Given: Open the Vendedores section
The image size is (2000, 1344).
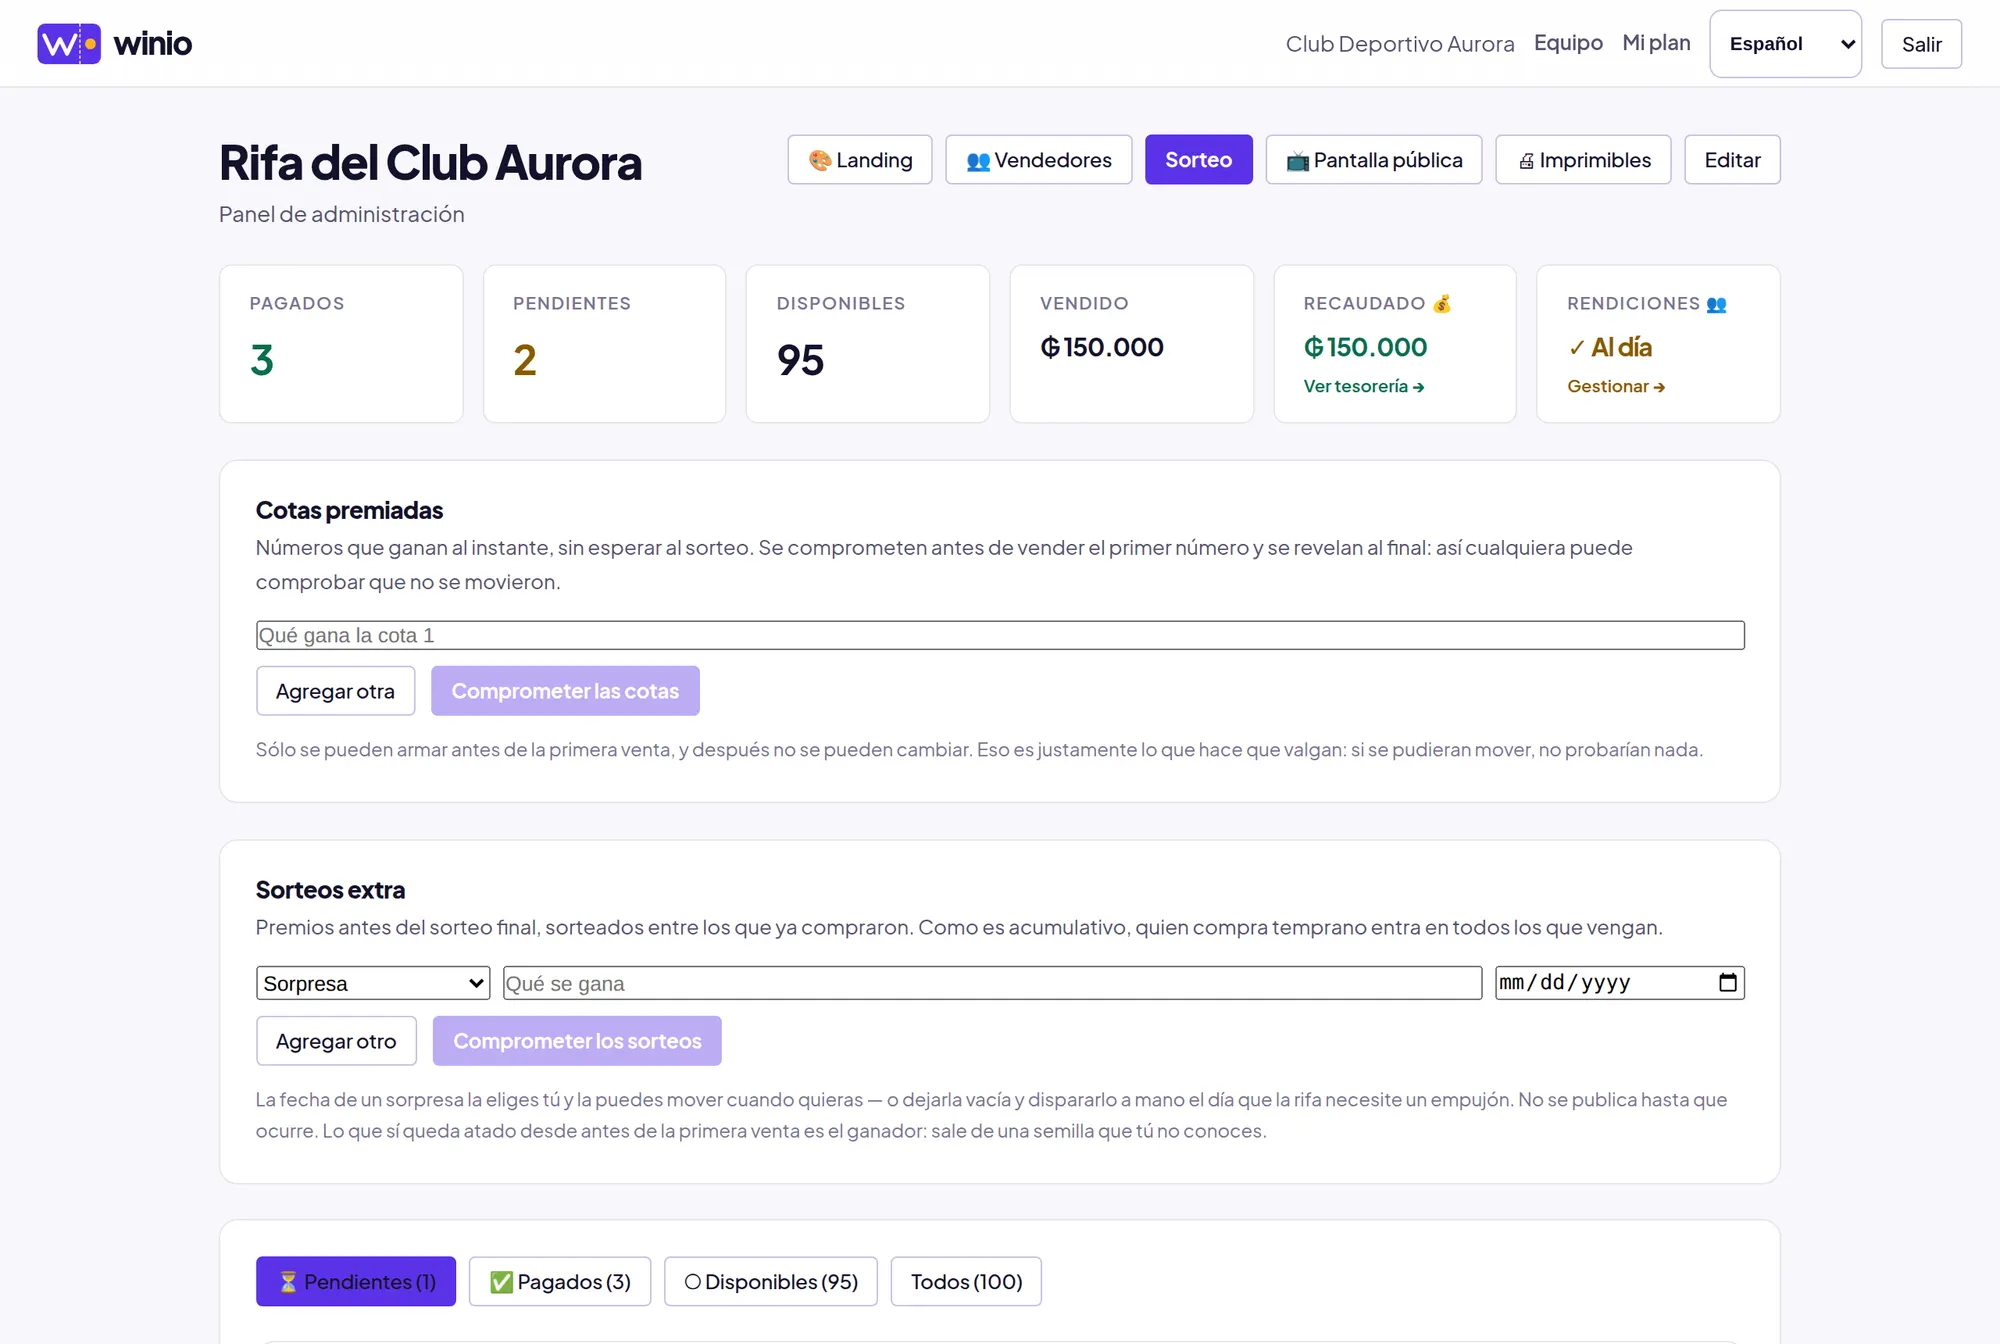Looking at the screenshot, I should tap(1039, 160).
